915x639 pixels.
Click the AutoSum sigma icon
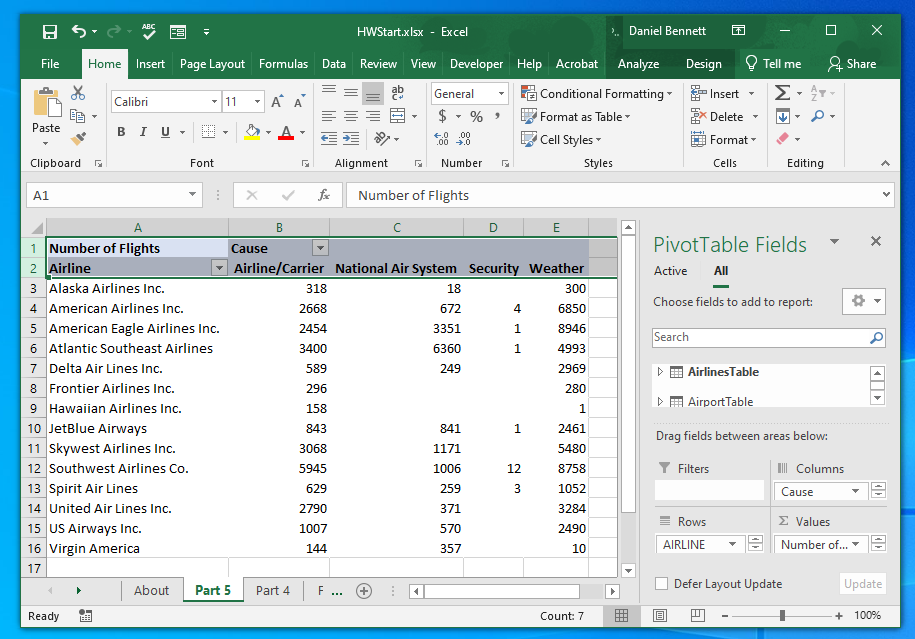pyautogui.click(x=782, y=93)
